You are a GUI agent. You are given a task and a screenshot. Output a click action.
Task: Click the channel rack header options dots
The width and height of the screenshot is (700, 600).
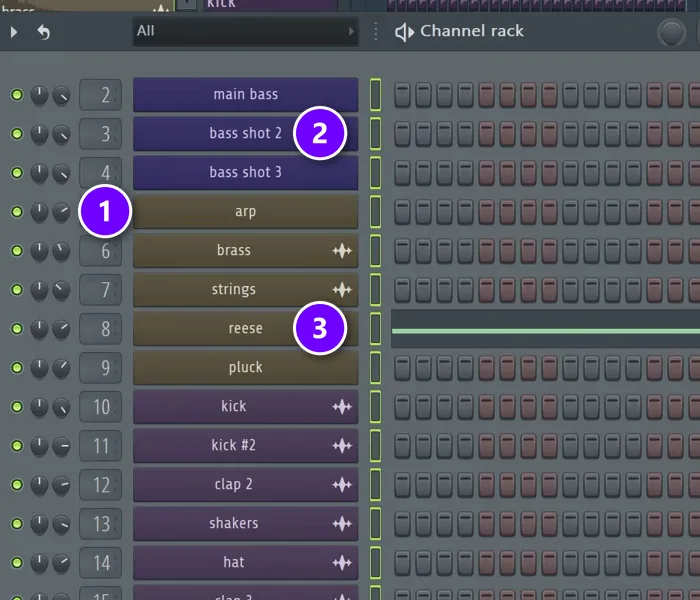click(375, 32)
